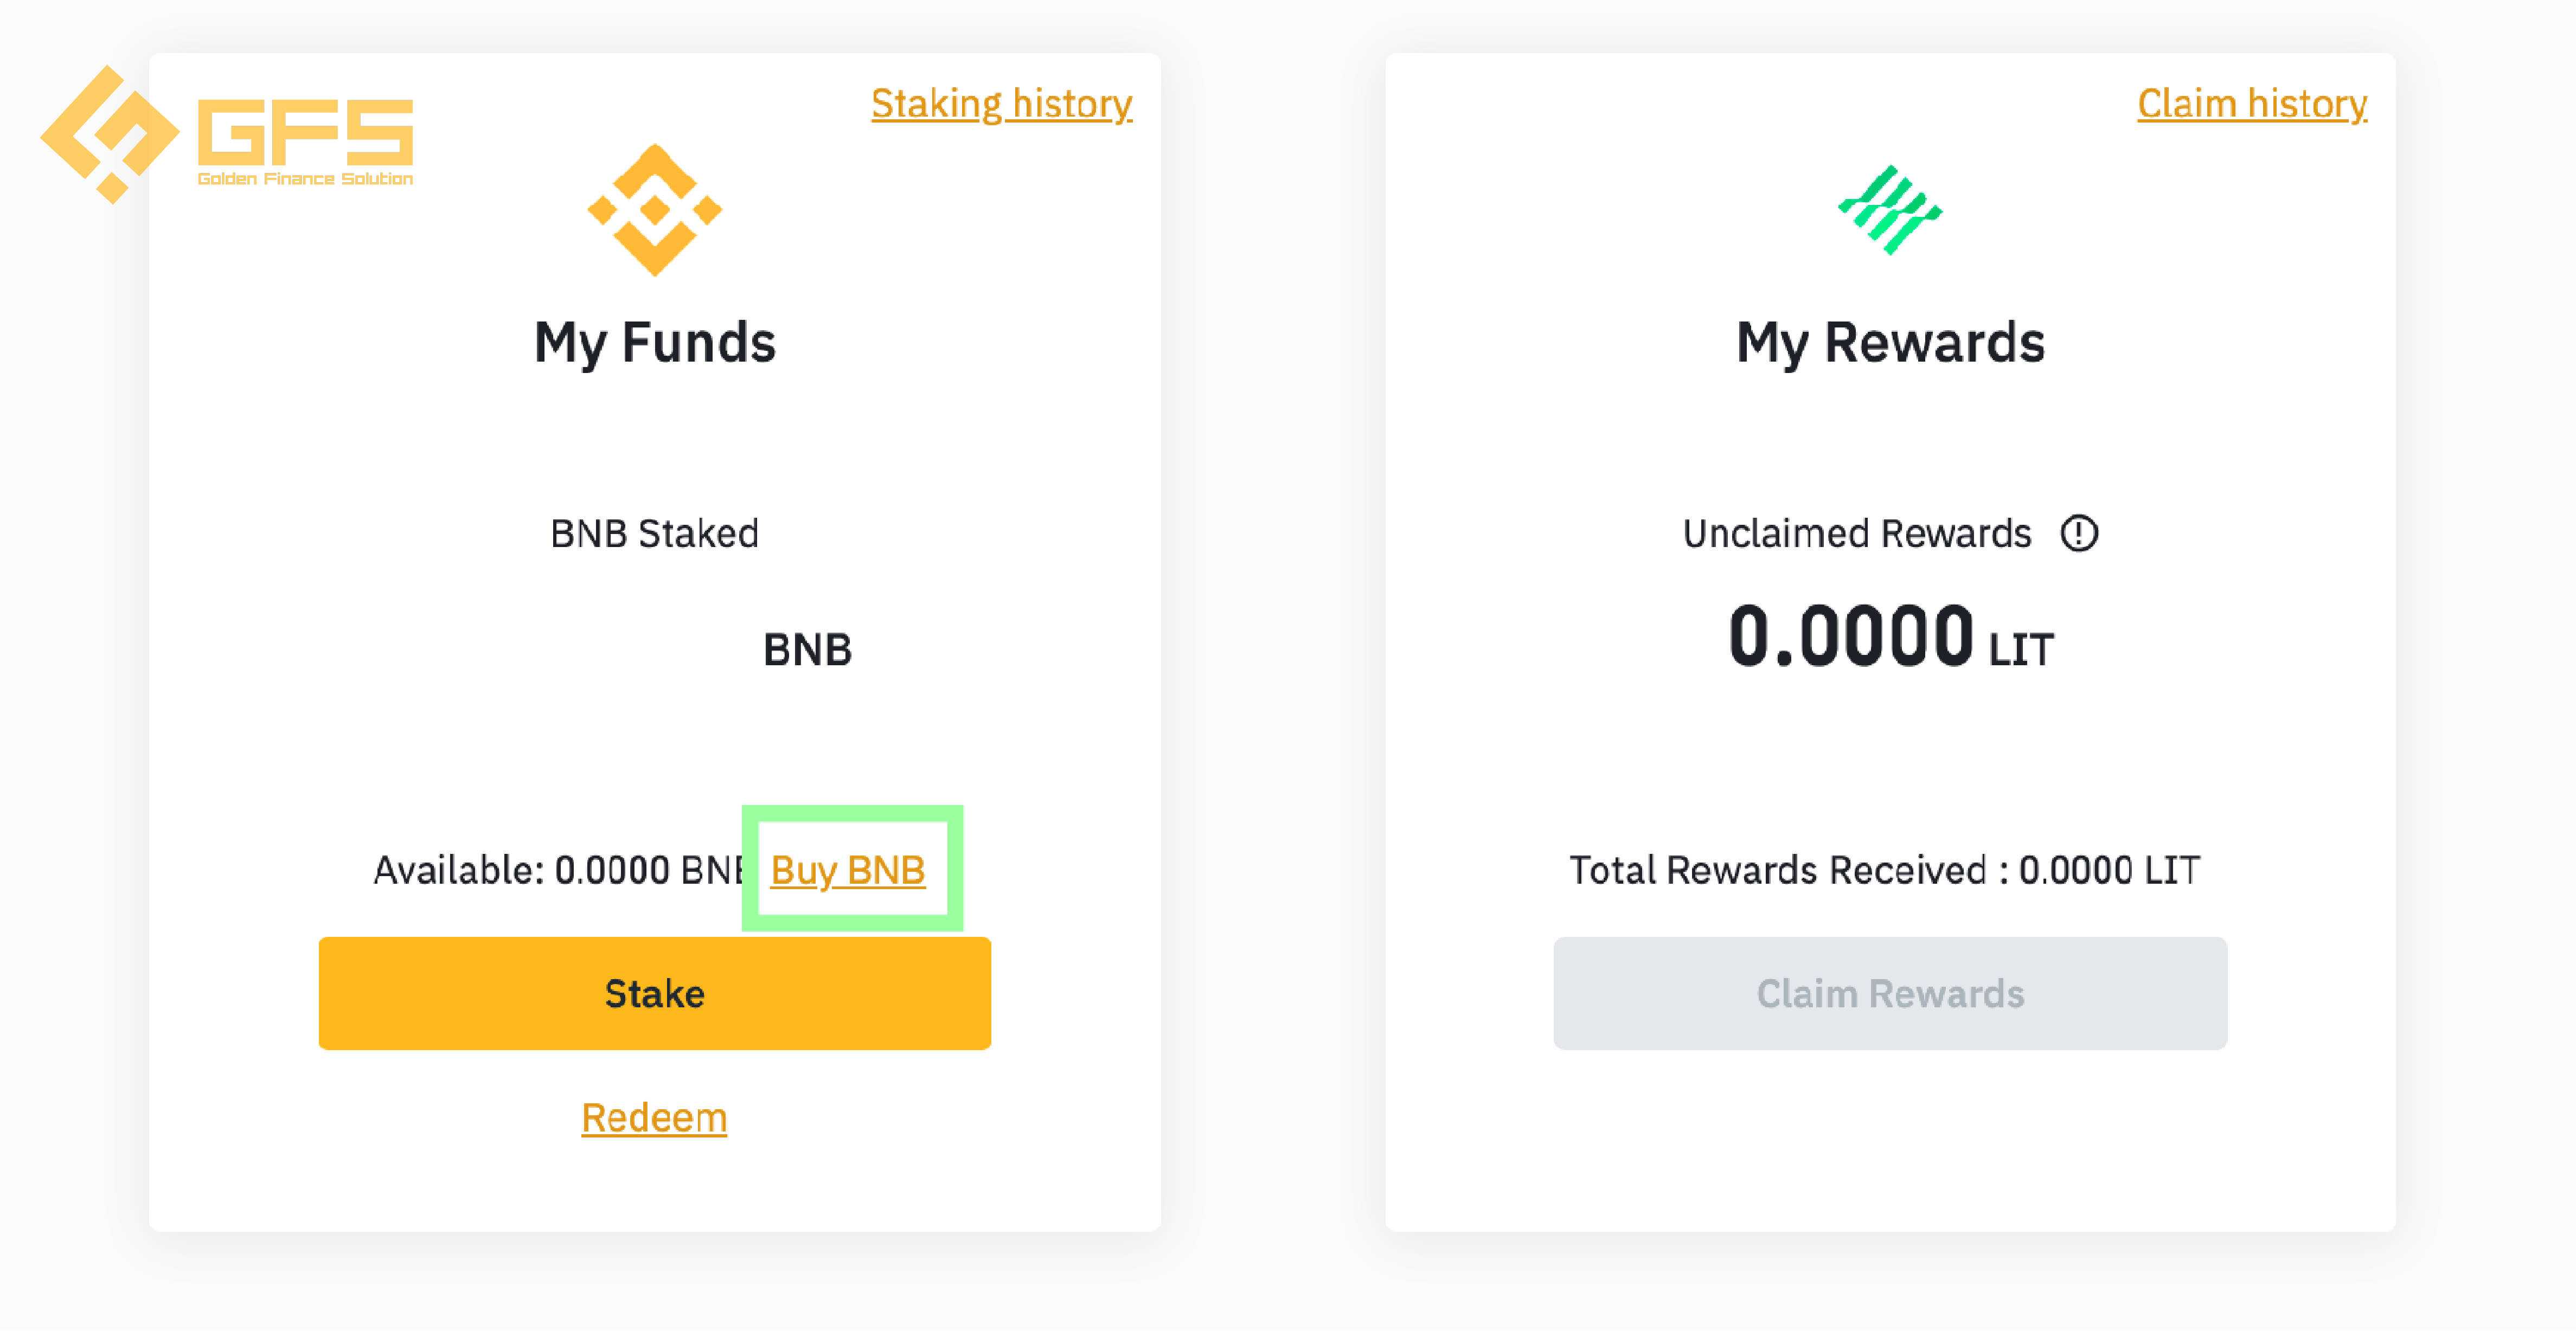Click the Unclaimed Rewards label
Image resolution: width=2576 pixels, height=1331 pixels.
tap(1856, 533)
